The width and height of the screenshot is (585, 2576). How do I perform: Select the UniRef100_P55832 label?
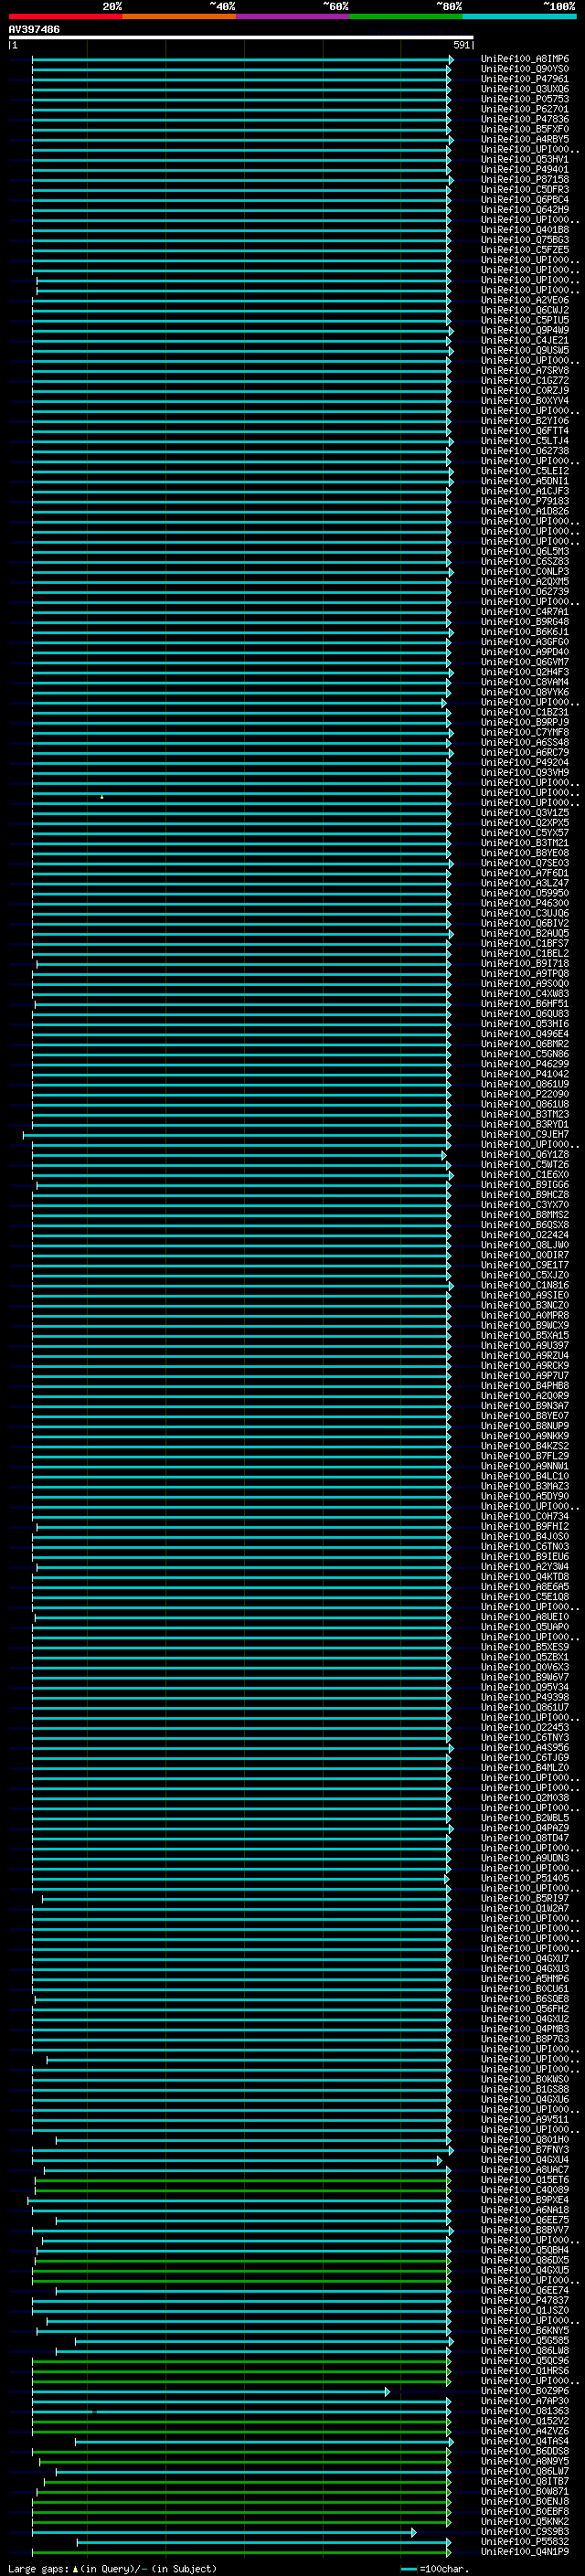525,2543
